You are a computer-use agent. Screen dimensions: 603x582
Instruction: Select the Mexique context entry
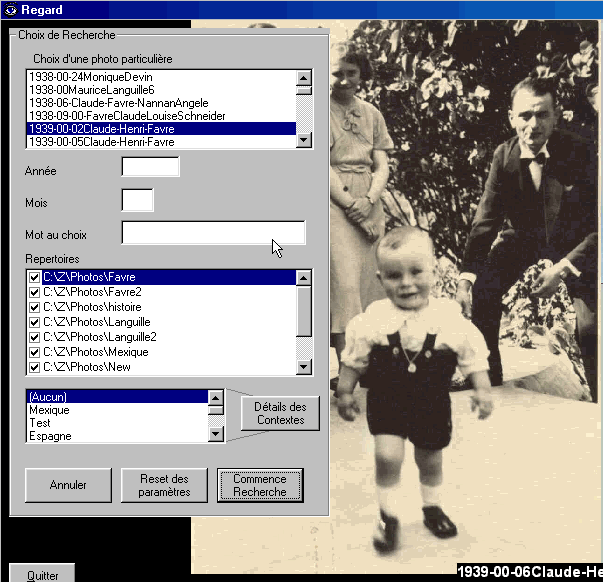pyautogui.click(x=49, y=410)
